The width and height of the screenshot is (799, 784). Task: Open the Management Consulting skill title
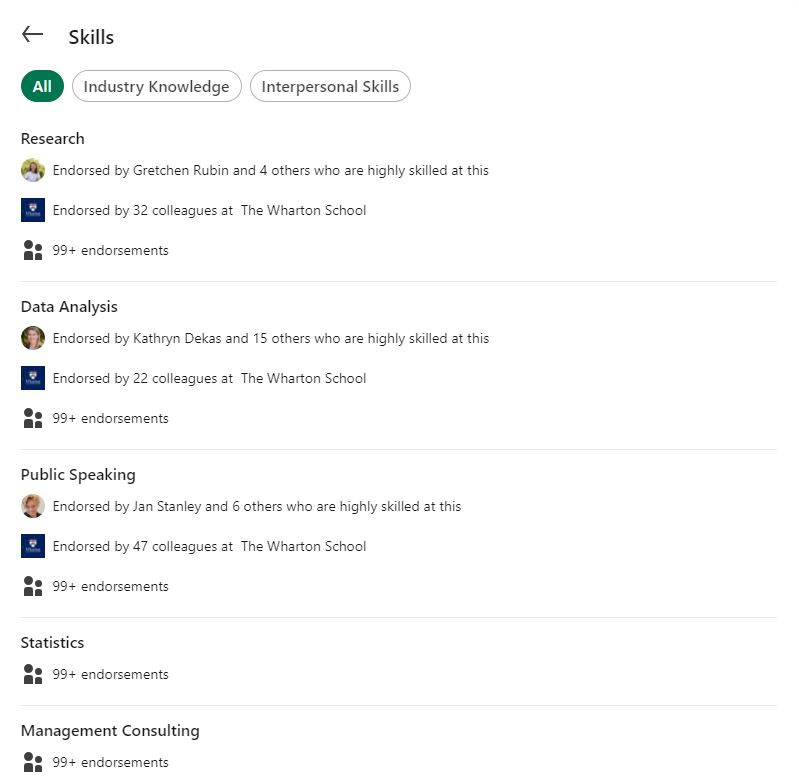110,731
